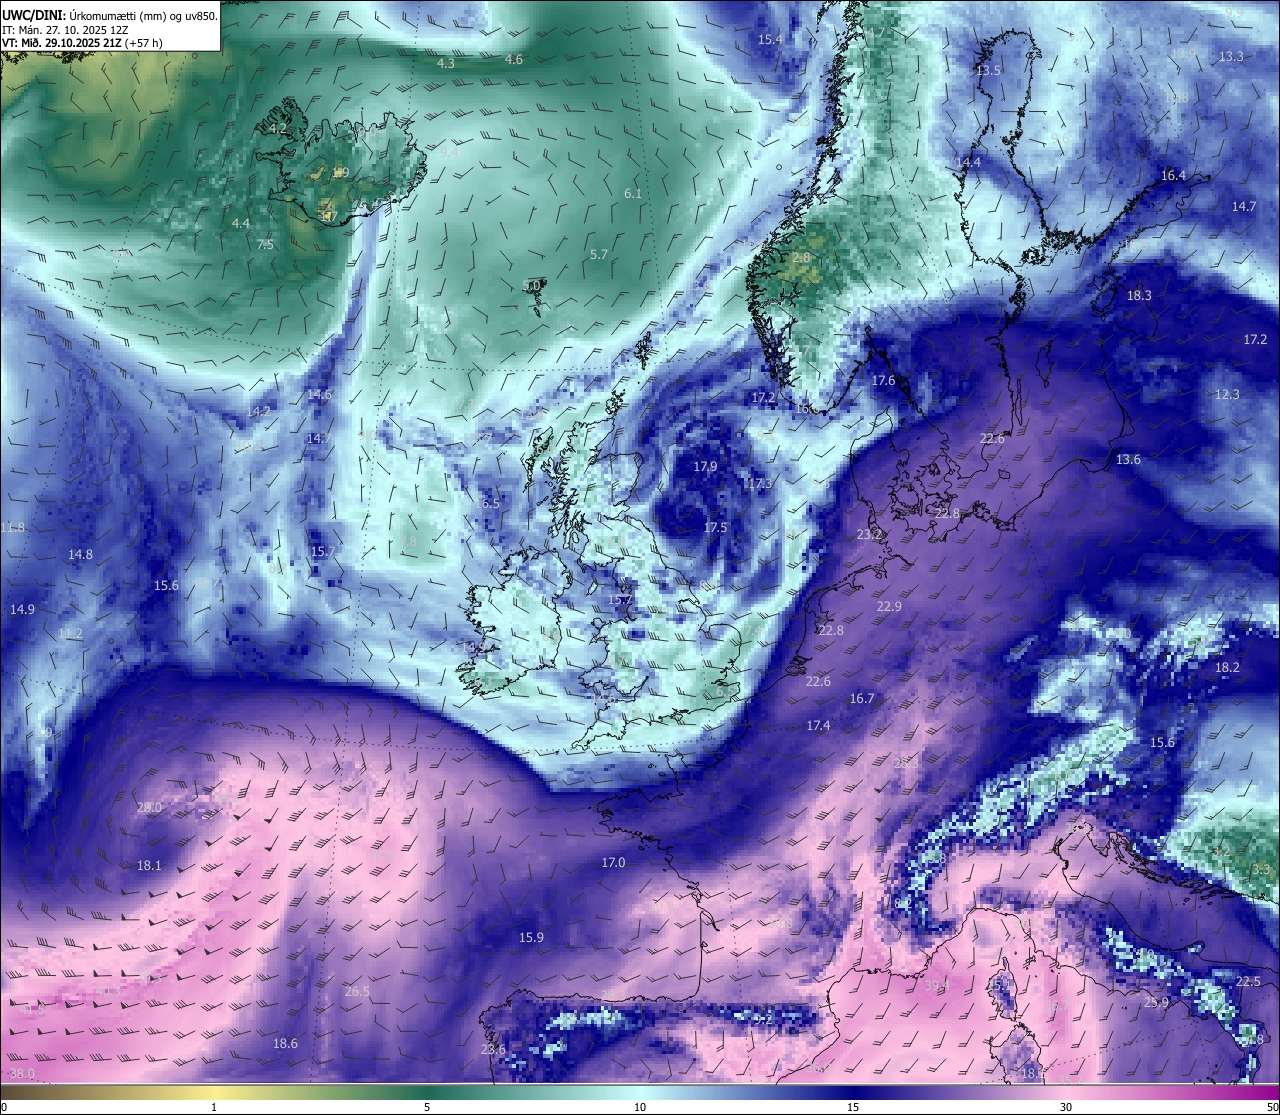Viewport: 1280px width, 1115px height.
Task: Click the map value '4.6'
Action: 514,60
